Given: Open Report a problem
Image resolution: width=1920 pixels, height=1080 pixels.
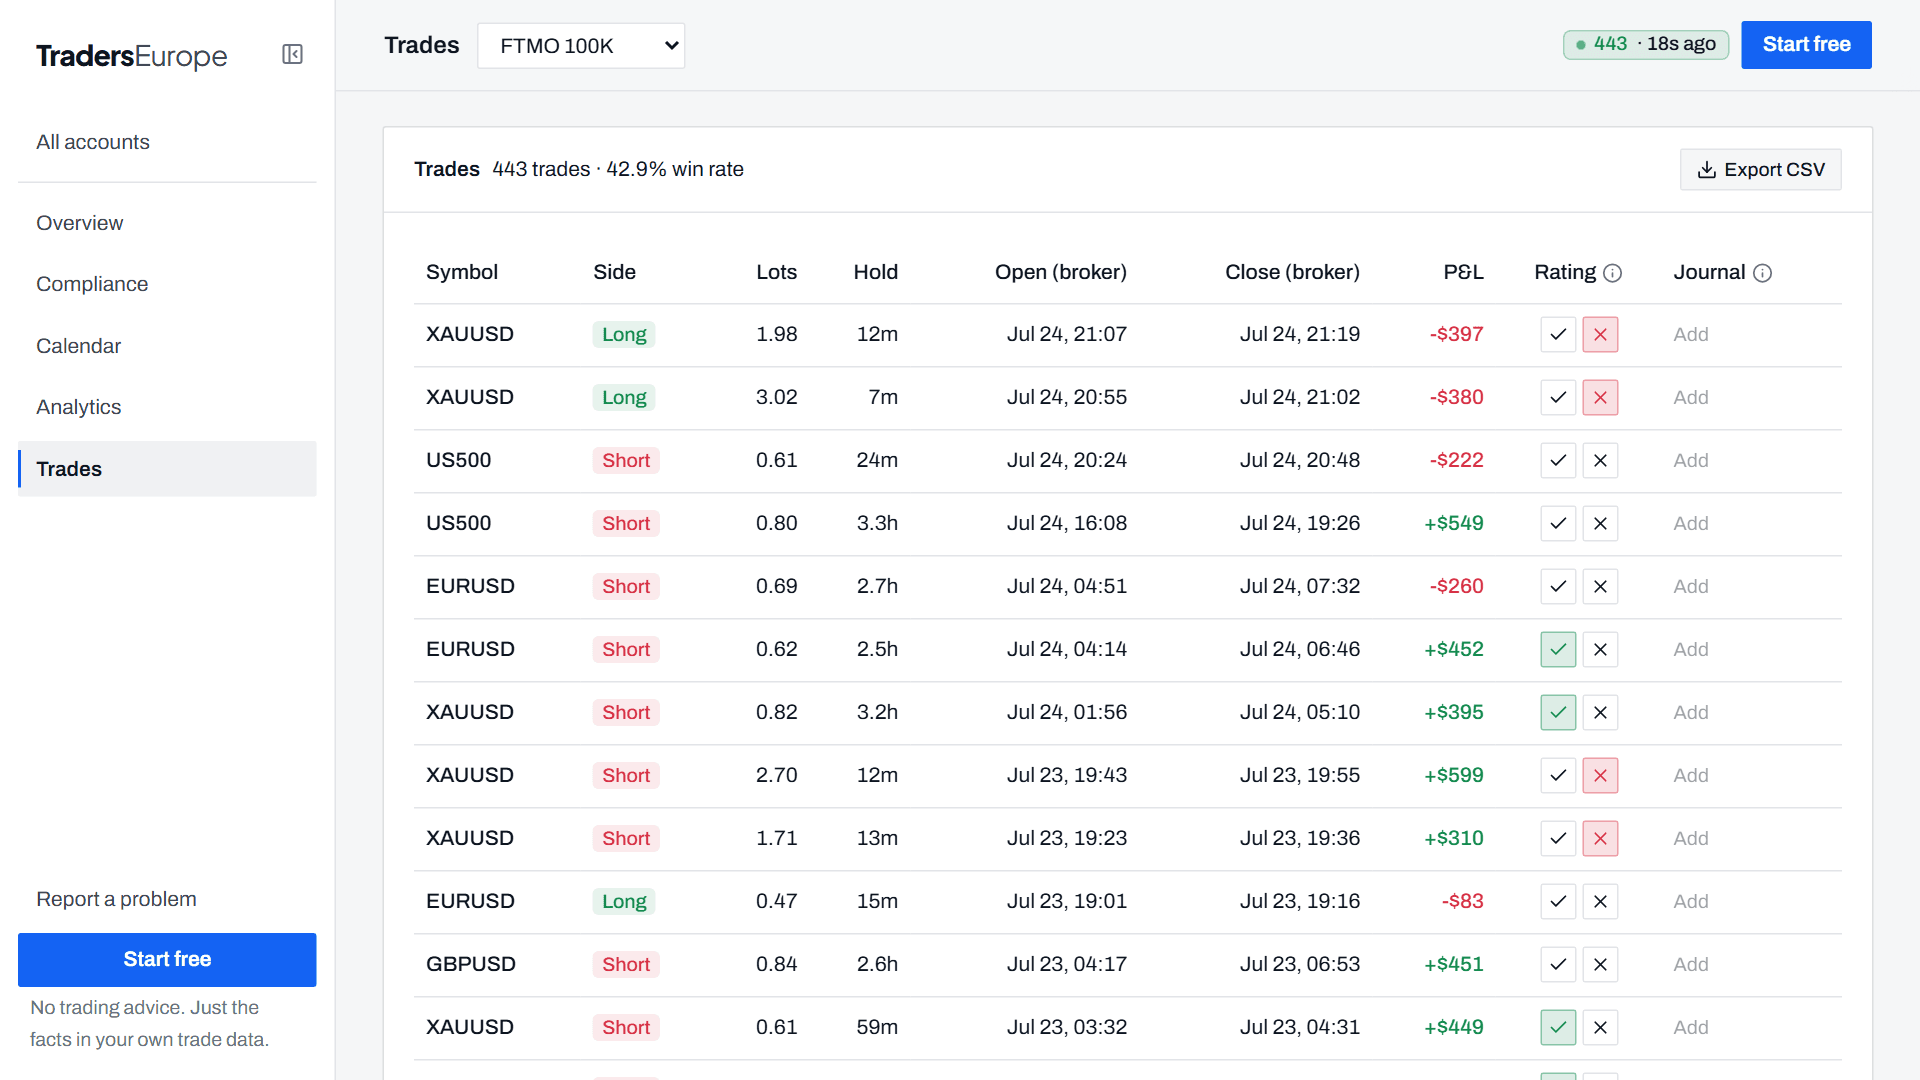Looking at the screenshot, I should [116, 899].
